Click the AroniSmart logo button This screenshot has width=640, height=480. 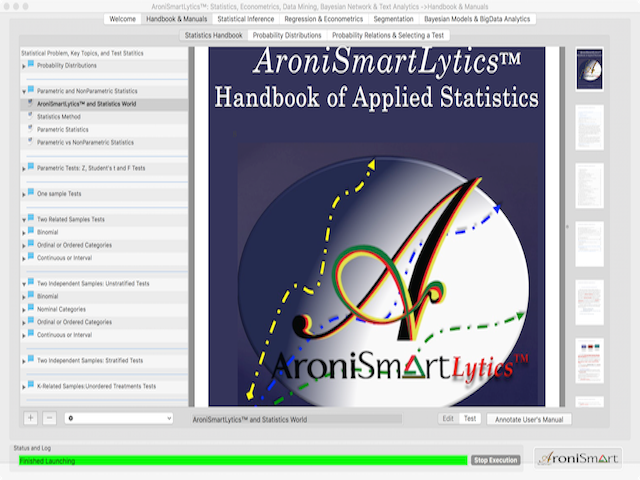(578, 458)
